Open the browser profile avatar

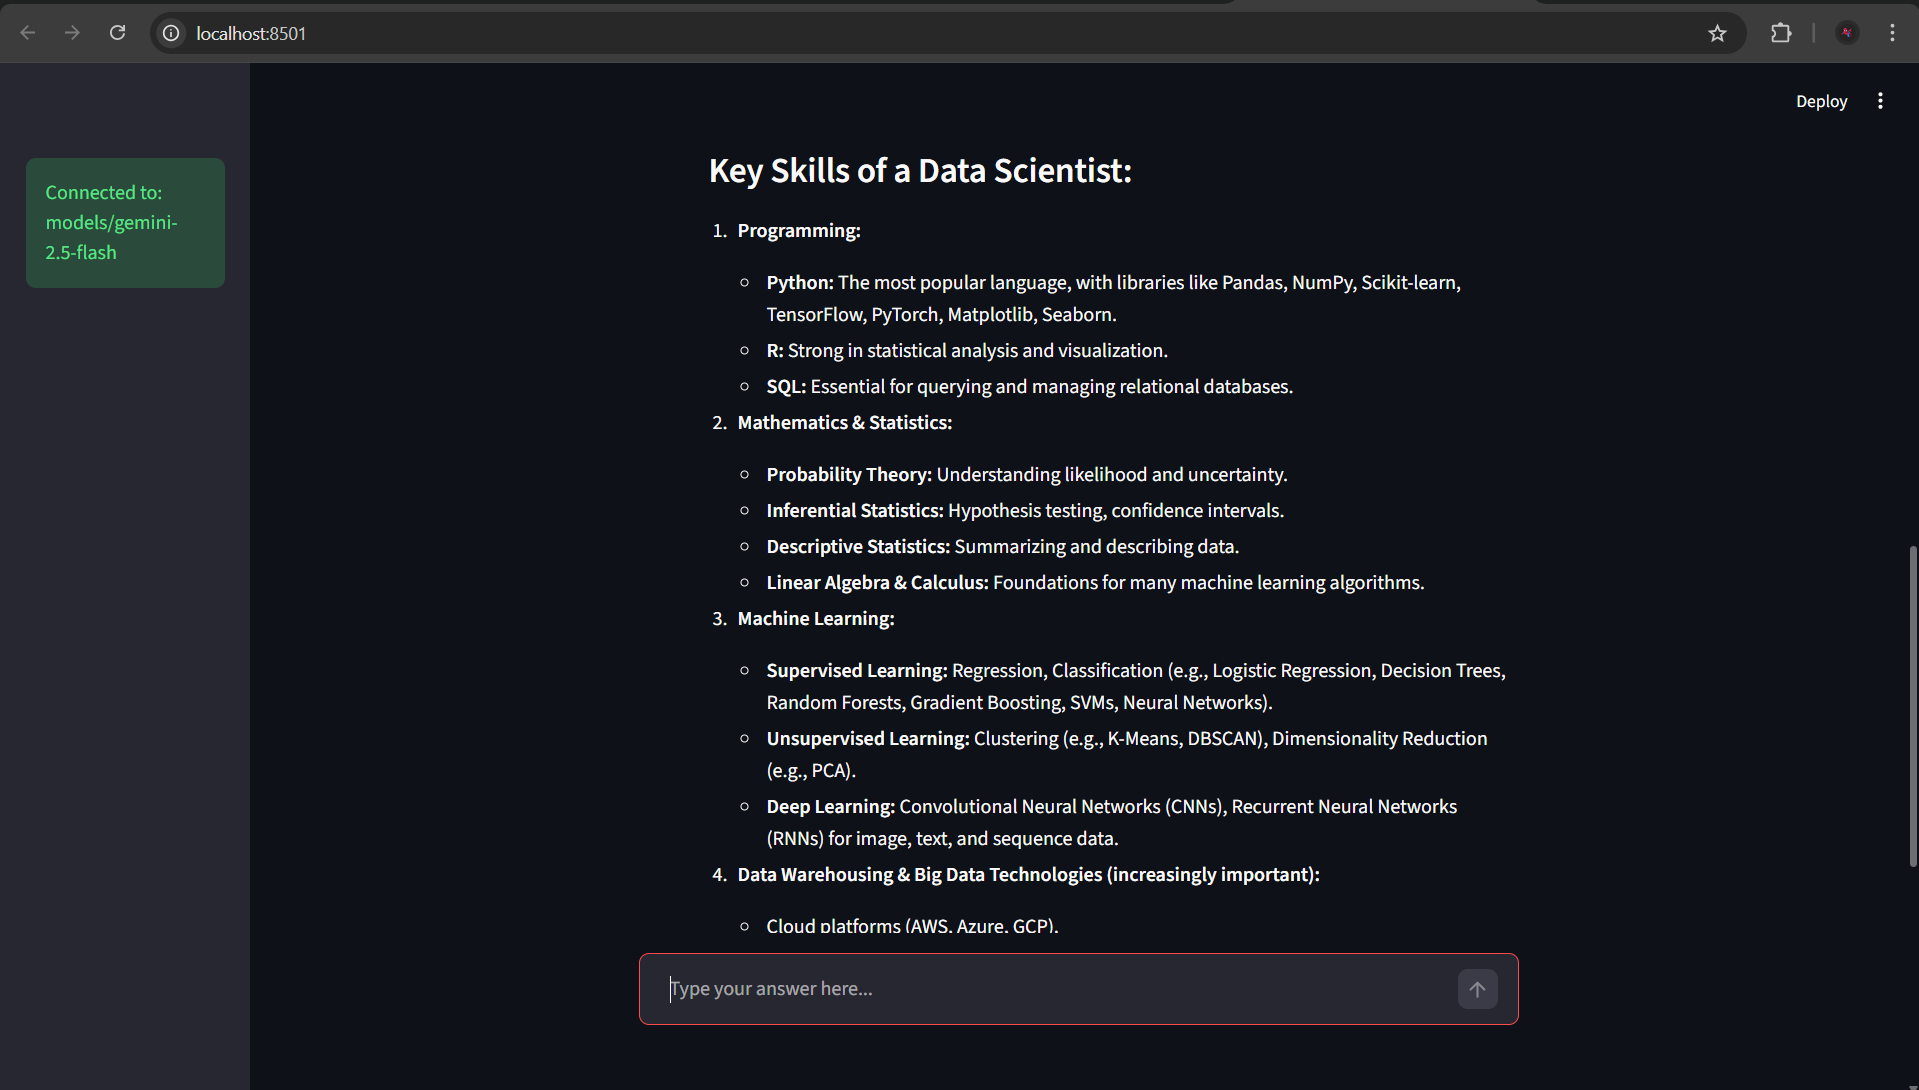point(1847,33)
